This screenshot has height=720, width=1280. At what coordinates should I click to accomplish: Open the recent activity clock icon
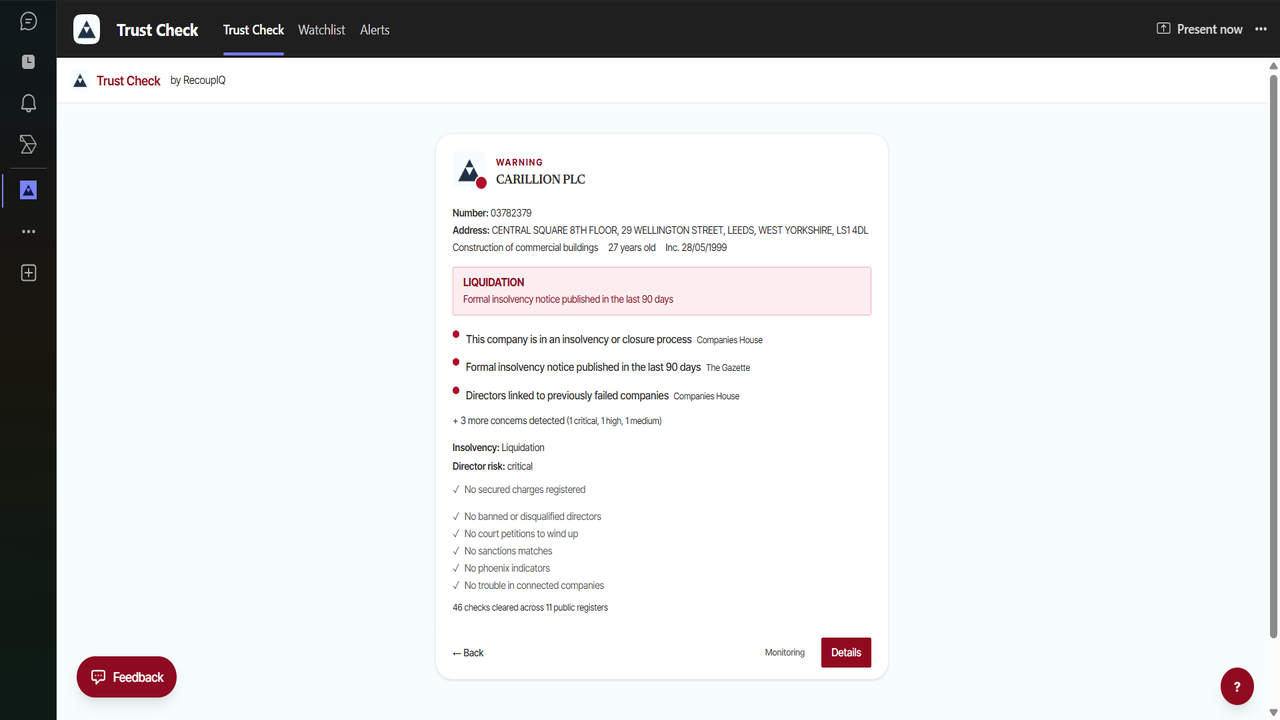click(28, 62)
